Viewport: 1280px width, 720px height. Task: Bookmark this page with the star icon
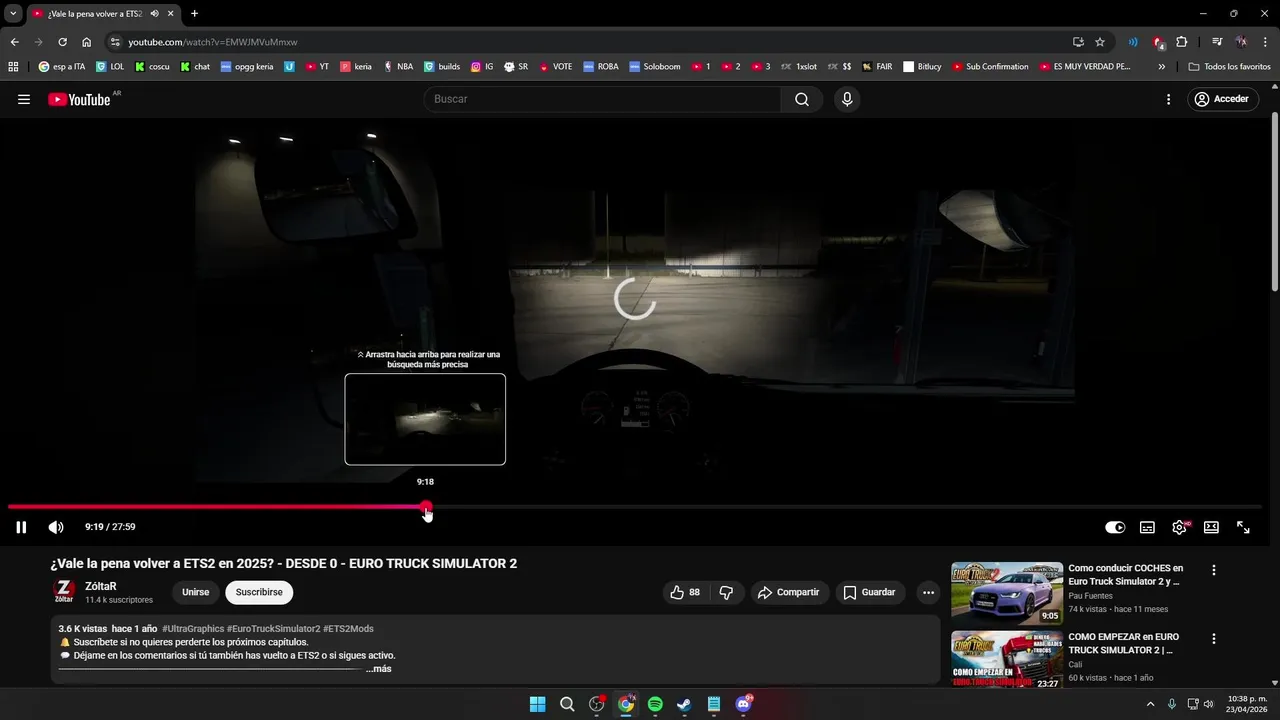click(1100, 42)
